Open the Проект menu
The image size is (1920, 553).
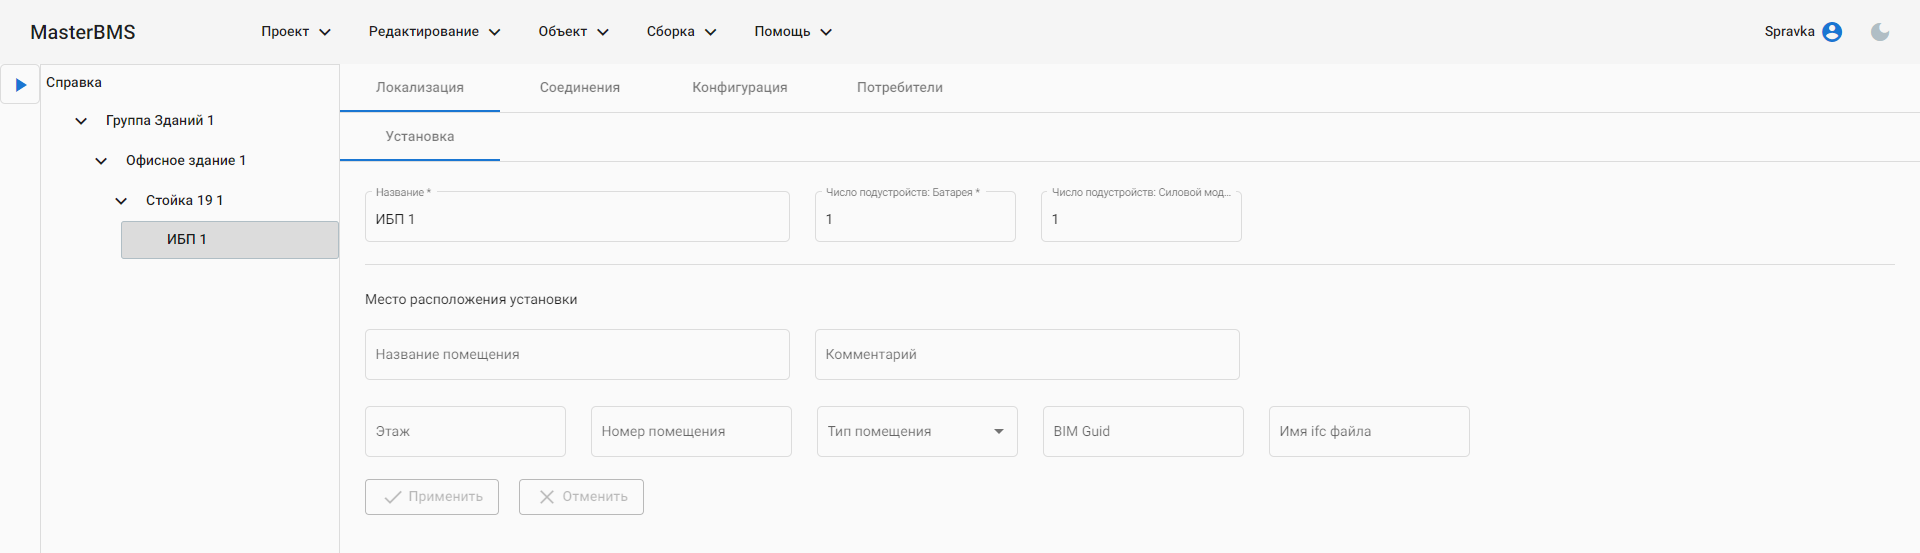295,32
